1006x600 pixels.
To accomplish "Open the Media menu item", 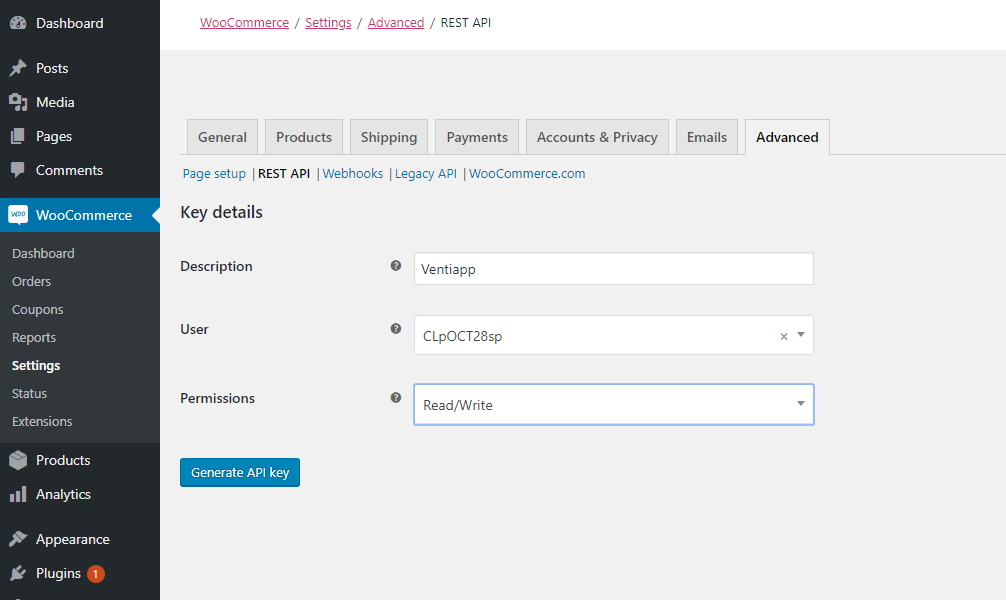I will tap(80, 102).
